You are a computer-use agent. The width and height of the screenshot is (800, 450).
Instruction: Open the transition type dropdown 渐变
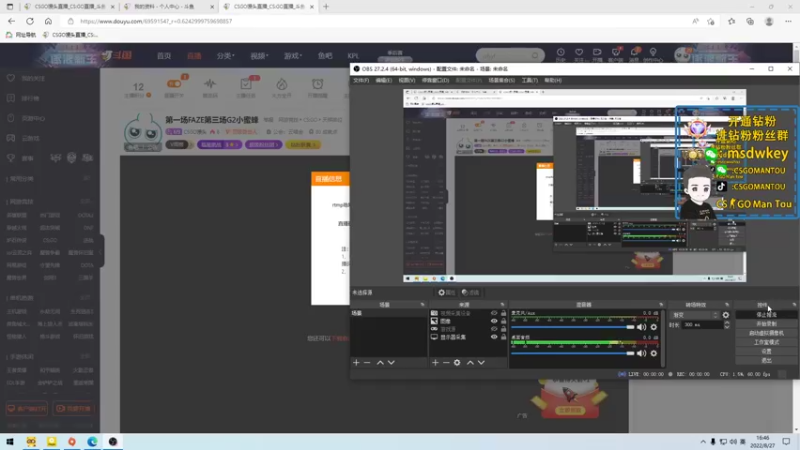click(x=694, y=315)
